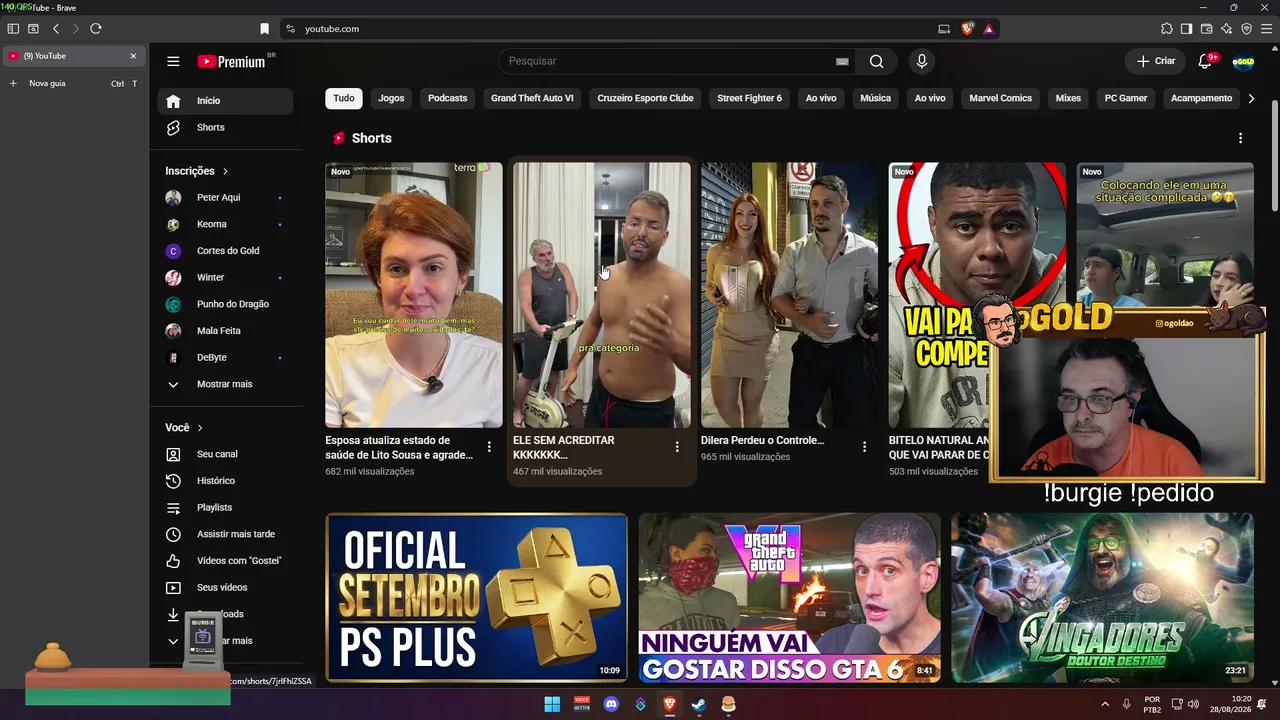
Task: Open Vídeos com "Gostei" list
Action: 225,561
